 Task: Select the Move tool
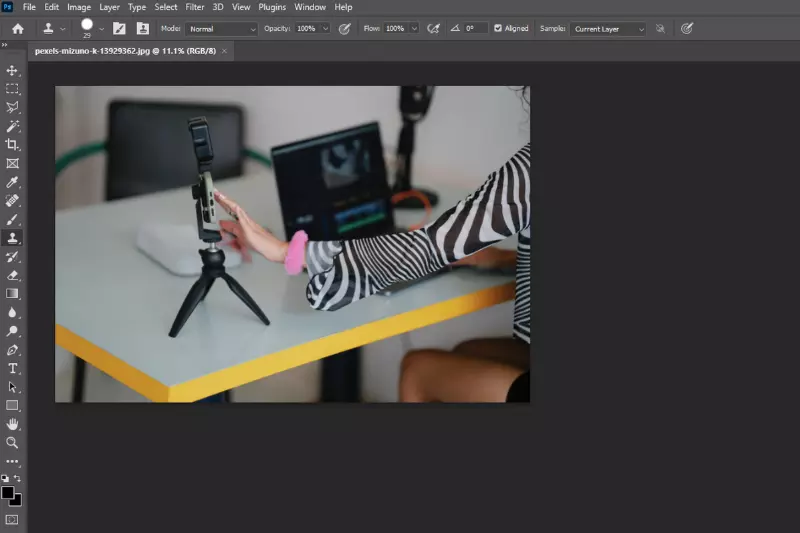point(12,70)
